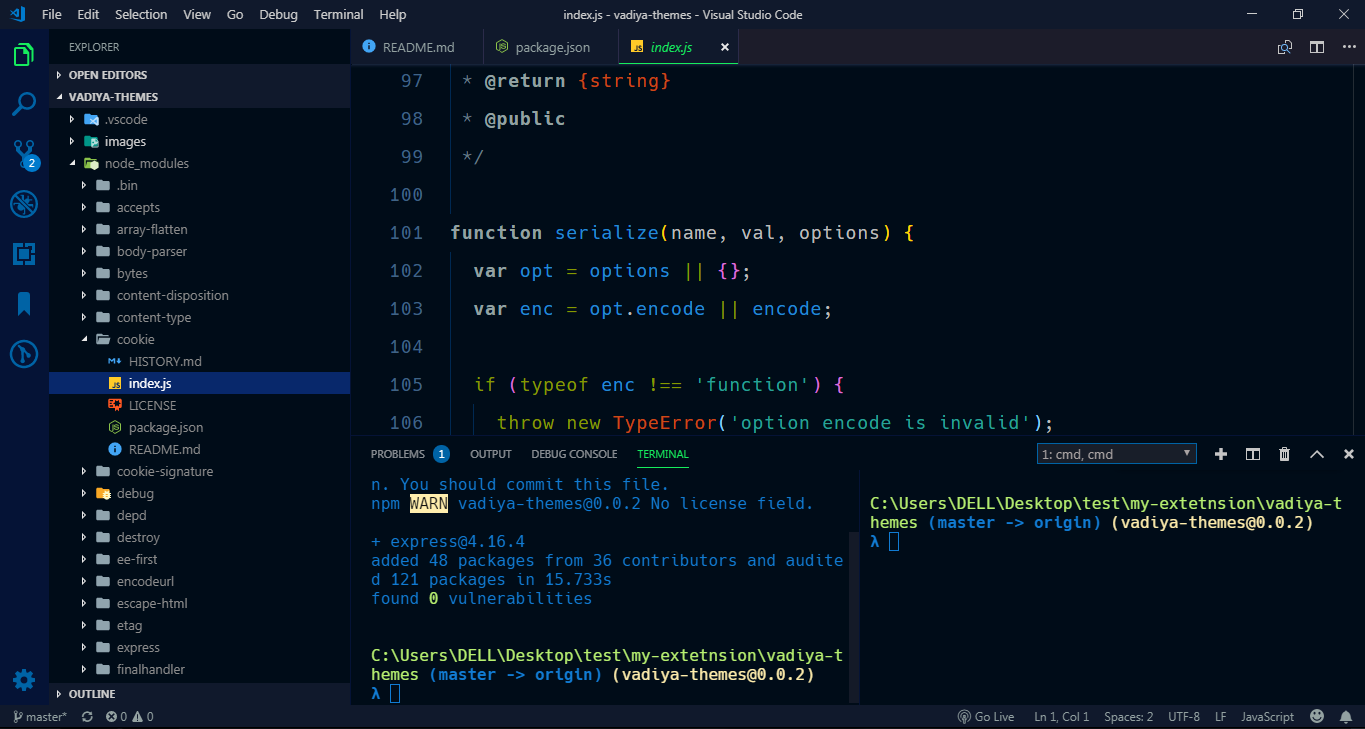1365x729 pixels.
Task: Open the Debug menu
Action: tap(278, 15)
